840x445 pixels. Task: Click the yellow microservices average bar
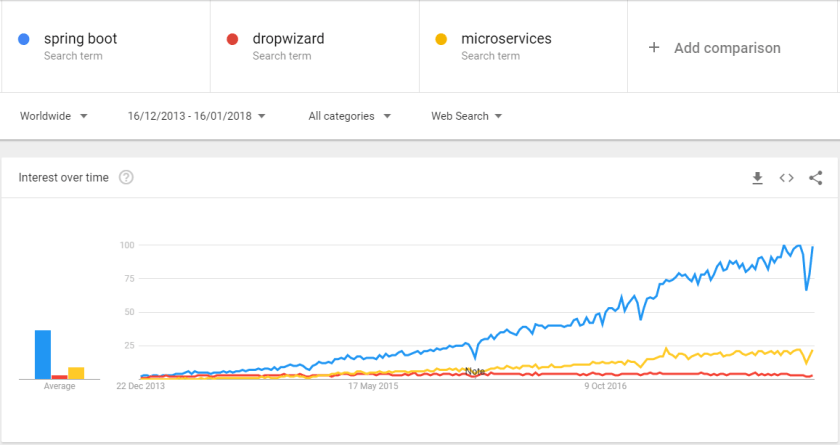pyautogui.click(x=76, y=373)
